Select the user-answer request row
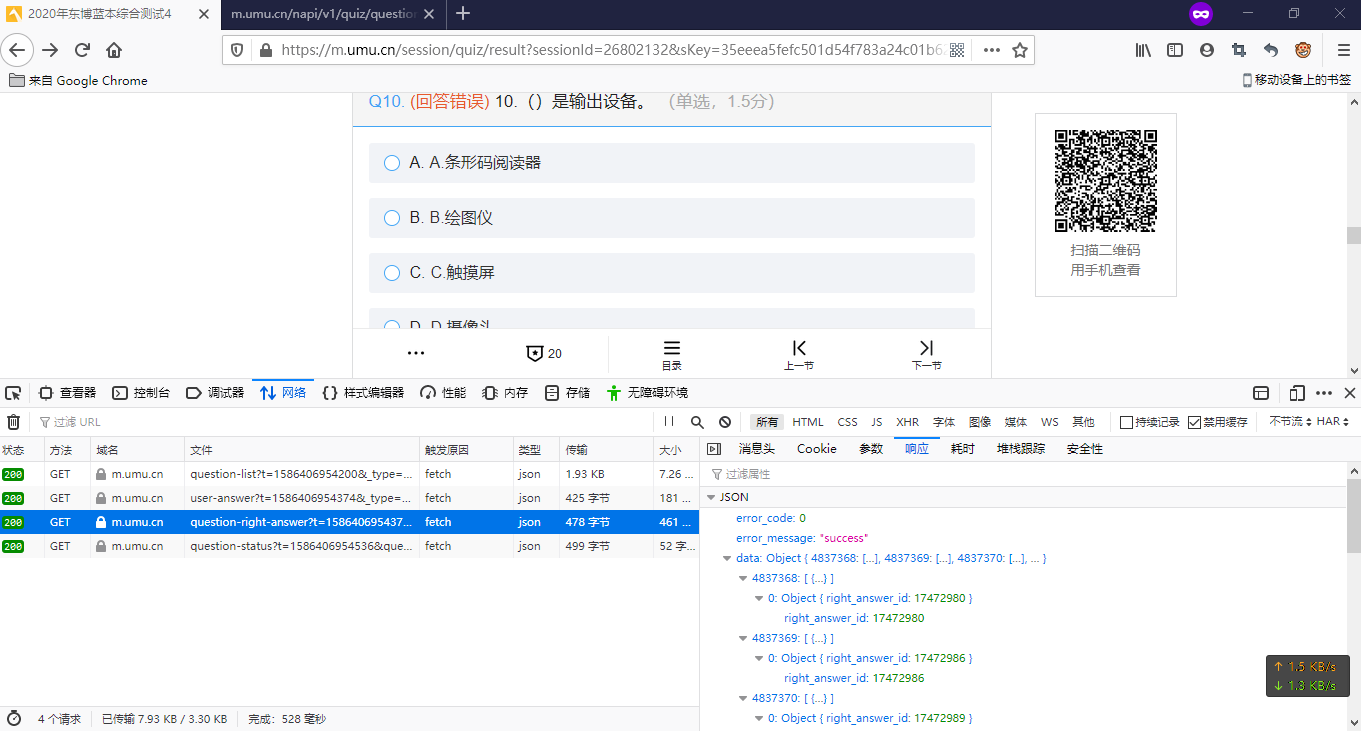Screen dimensions: 1361x731 tap(349, 498)
